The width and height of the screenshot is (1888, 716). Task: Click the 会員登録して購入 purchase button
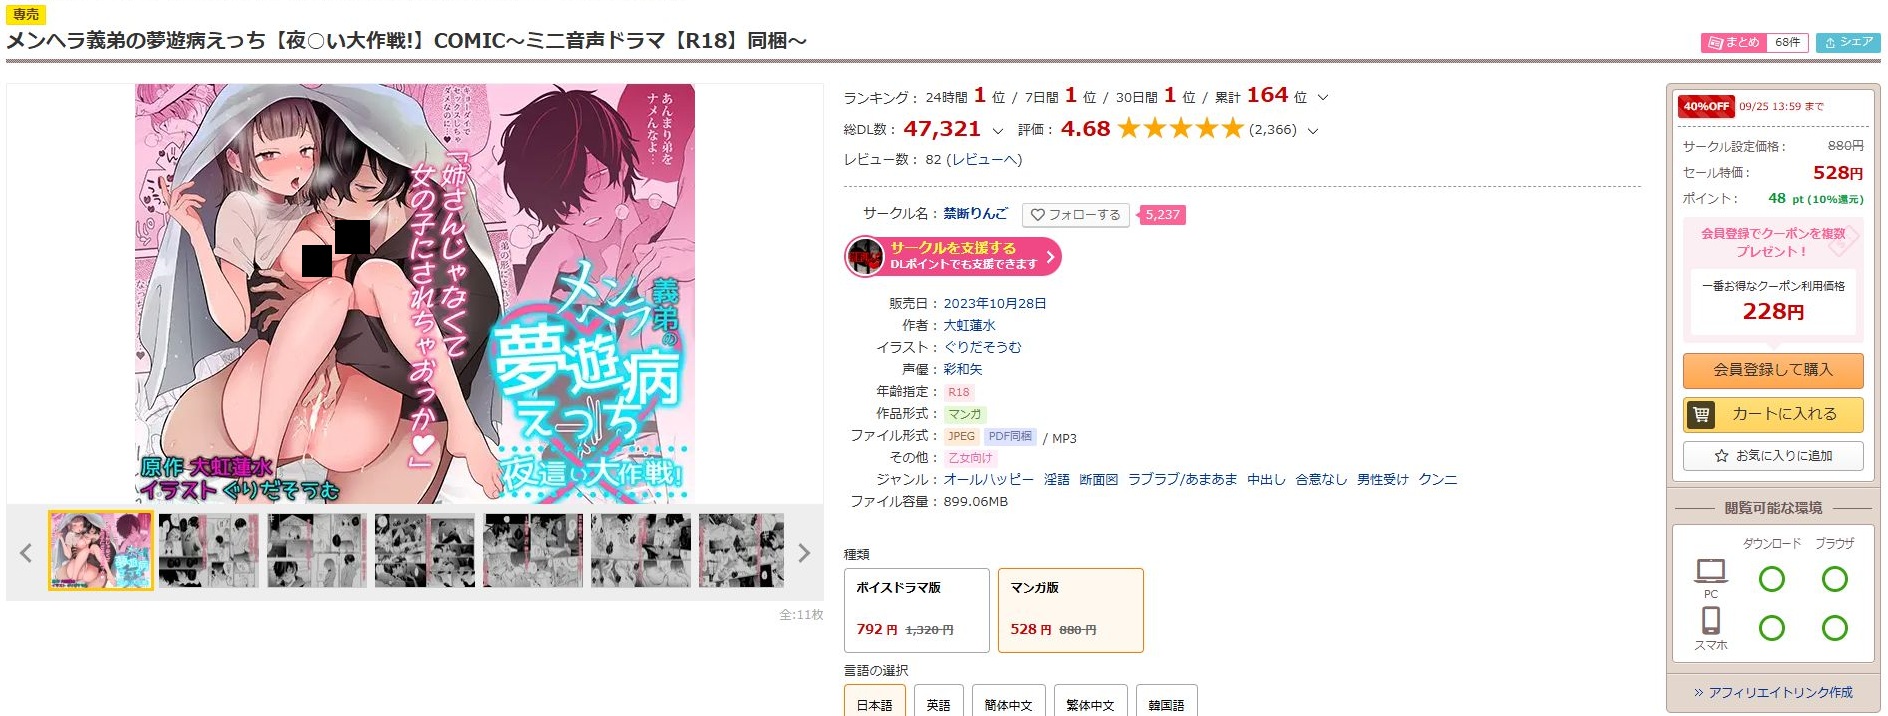tap(1773, 370)
